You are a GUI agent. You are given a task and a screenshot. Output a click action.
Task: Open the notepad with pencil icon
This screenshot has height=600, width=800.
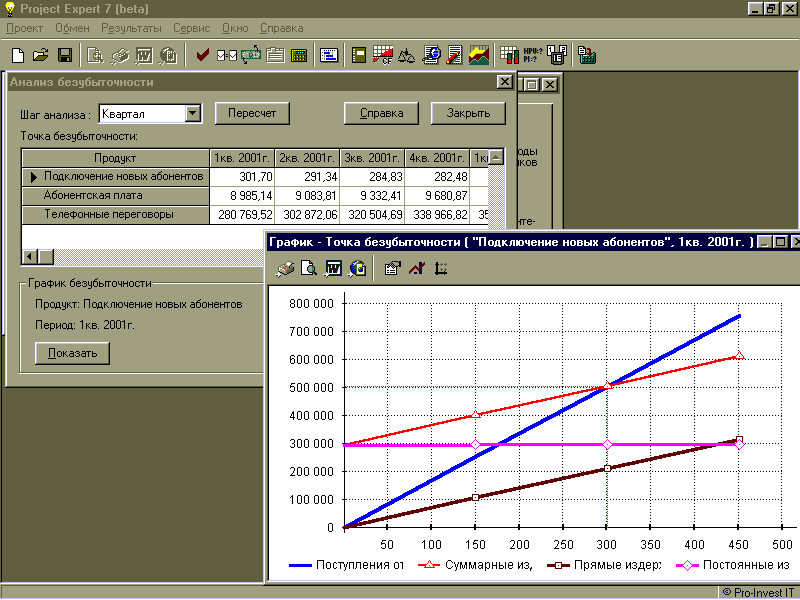454,55
